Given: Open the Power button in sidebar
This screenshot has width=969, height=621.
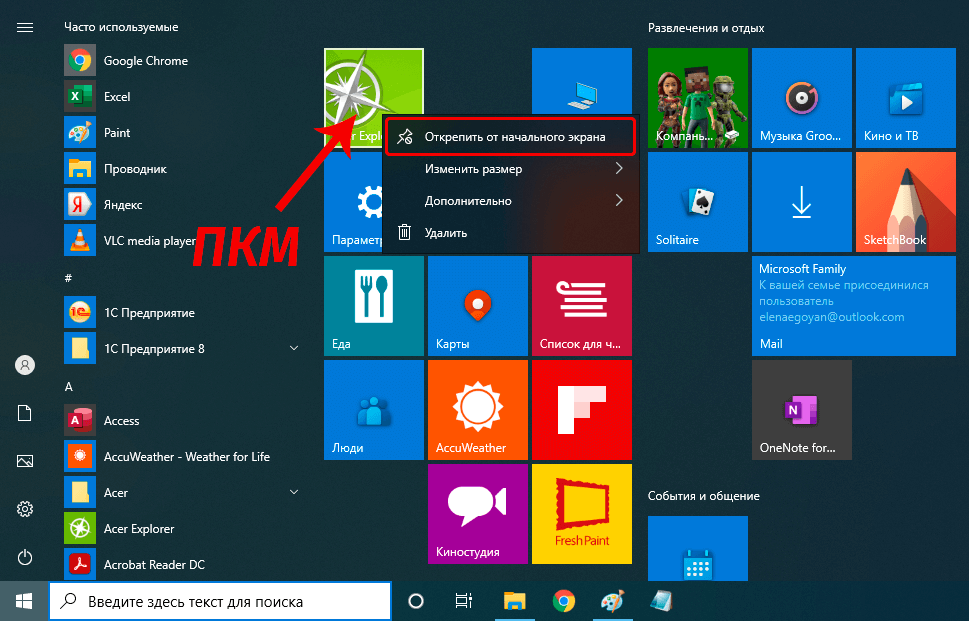Looking at the screenshot, I should coord(25,557).
